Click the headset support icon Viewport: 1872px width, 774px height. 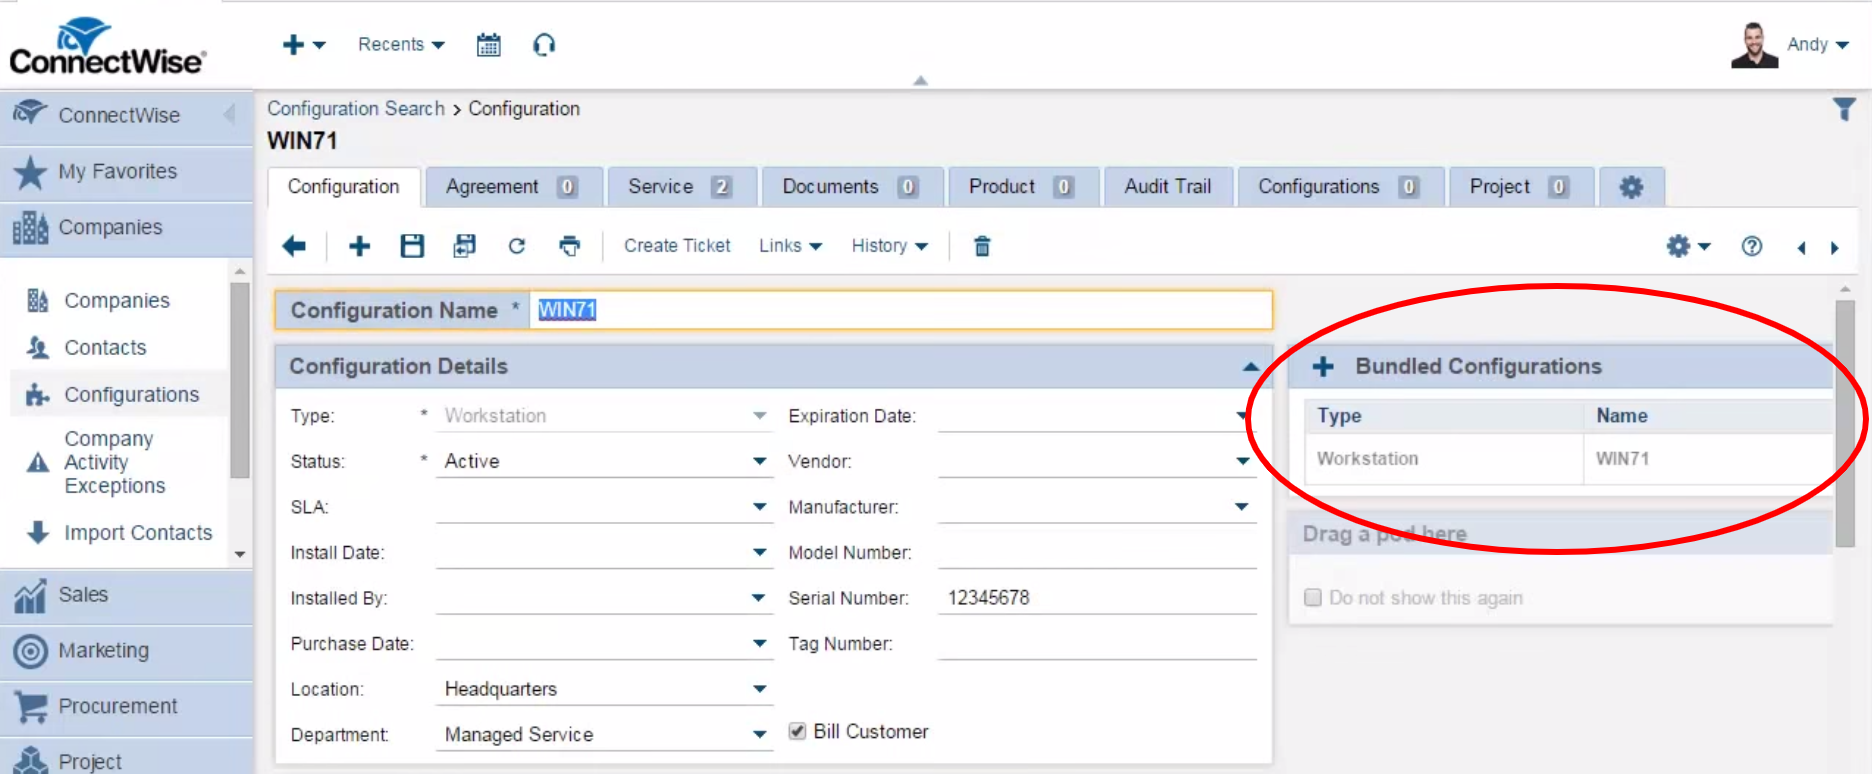544,45
